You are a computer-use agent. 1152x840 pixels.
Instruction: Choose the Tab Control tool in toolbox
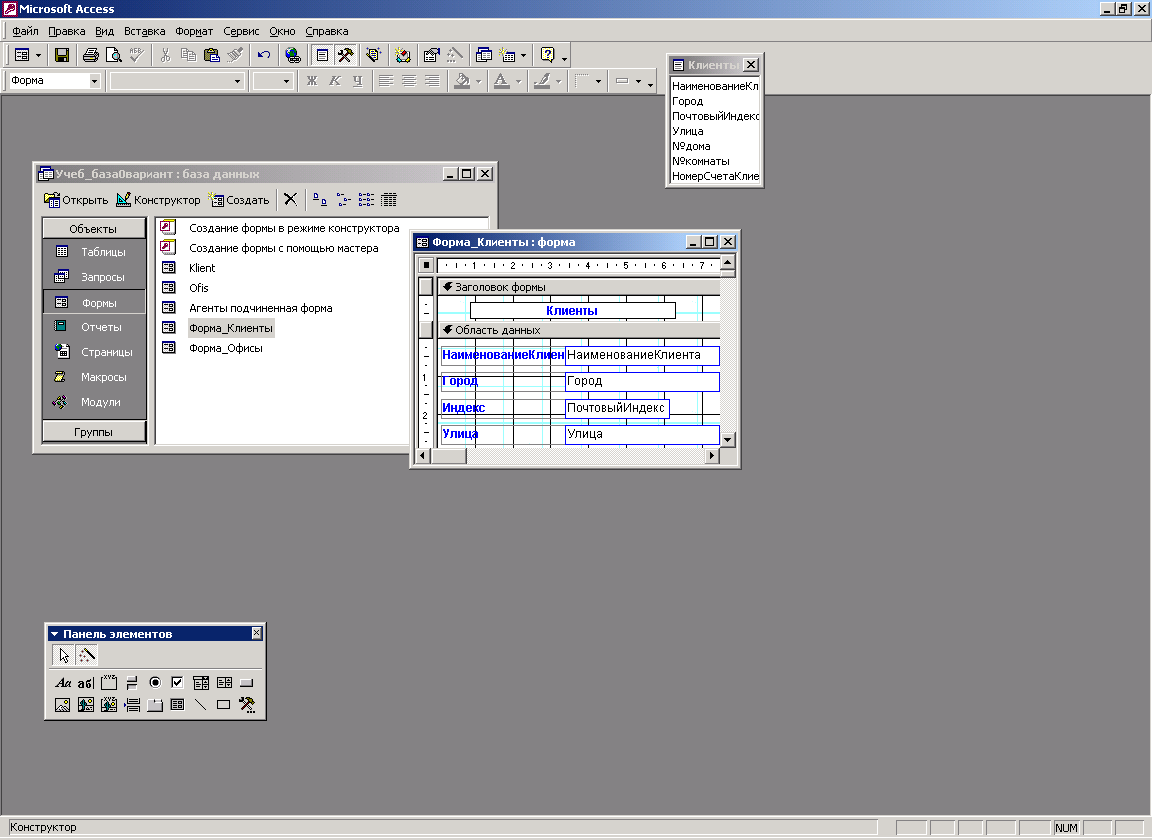click(x=155, y=705)
